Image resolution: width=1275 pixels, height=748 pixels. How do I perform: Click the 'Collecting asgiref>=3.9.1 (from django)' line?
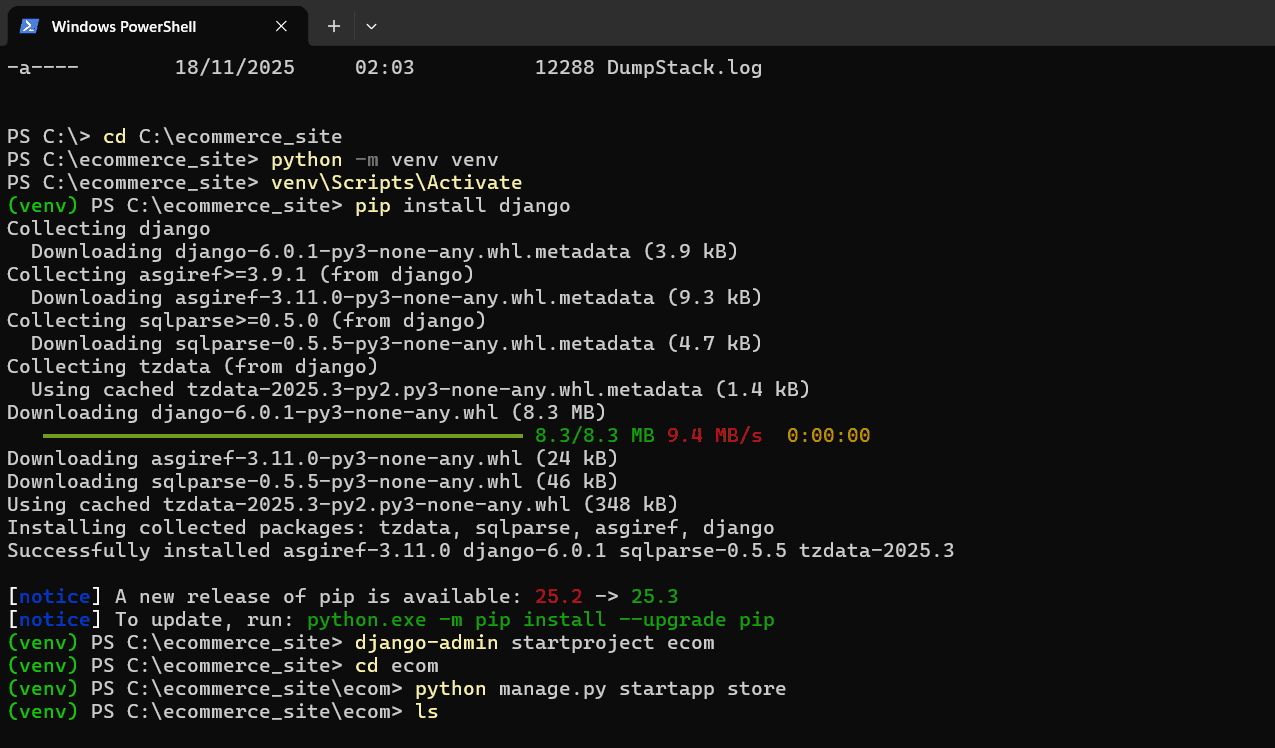[x=241, y=275]
